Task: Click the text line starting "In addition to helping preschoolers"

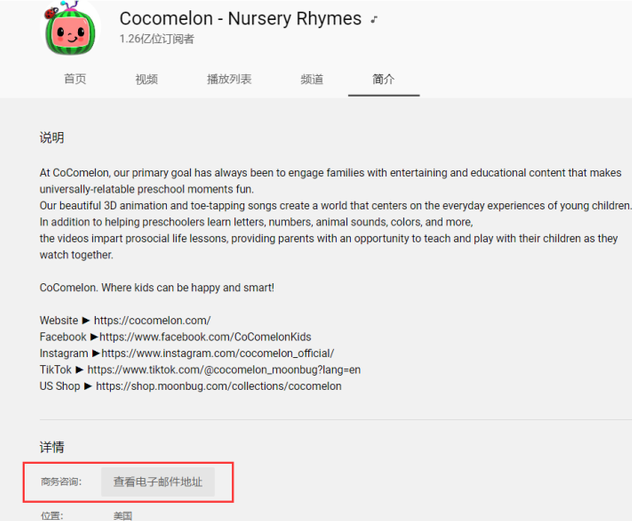Action: tap(256, 222)
